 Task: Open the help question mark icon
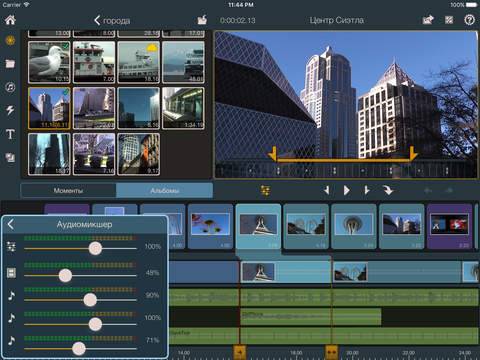click(x=469, y=20)
